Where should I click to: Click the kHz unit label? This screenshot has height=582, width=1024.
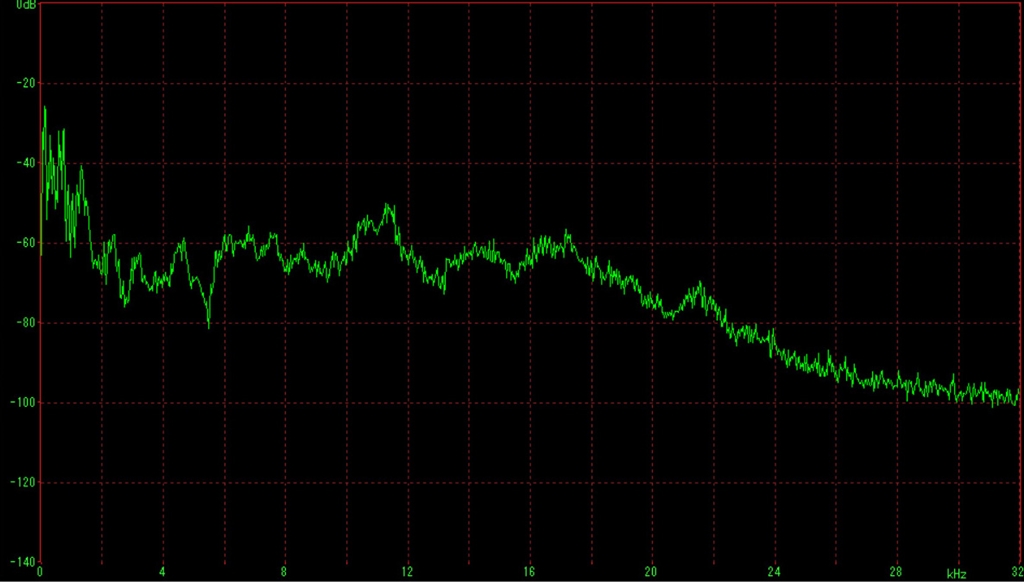[x=957, y=574]
